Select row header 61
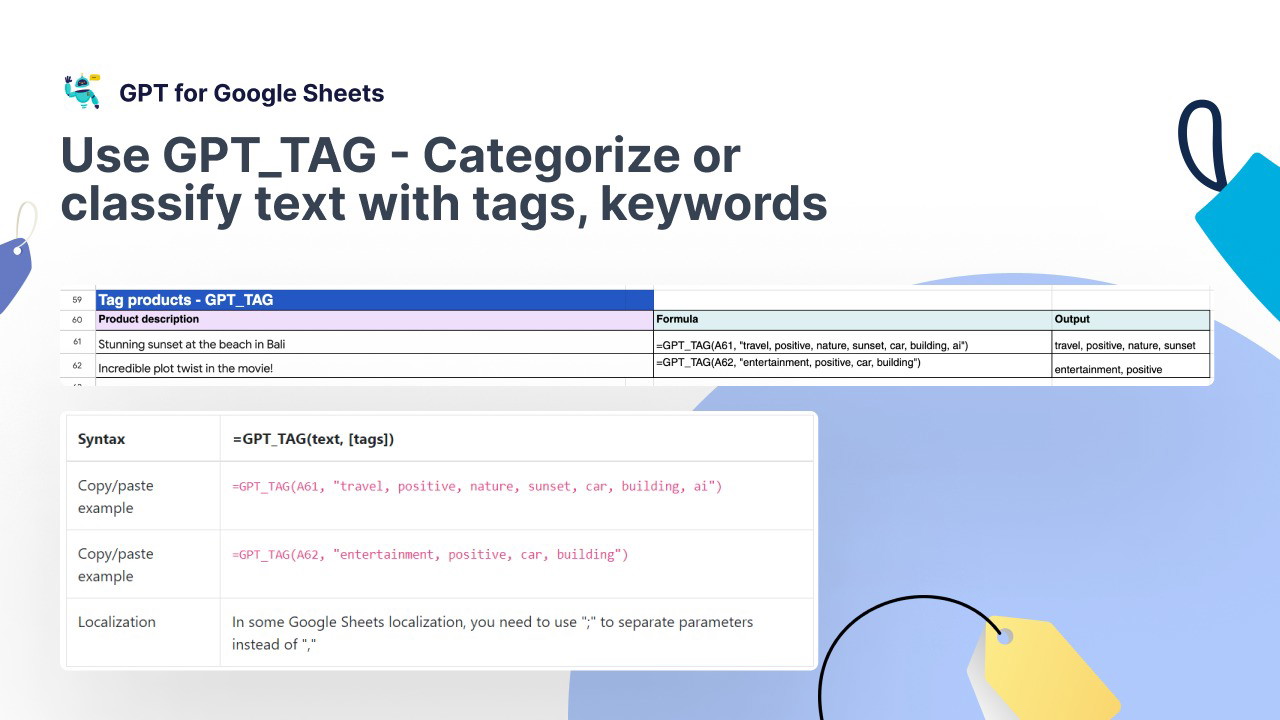Viewport: 1280px width, 720px height. pyautogui.click(x=77, y=342)
